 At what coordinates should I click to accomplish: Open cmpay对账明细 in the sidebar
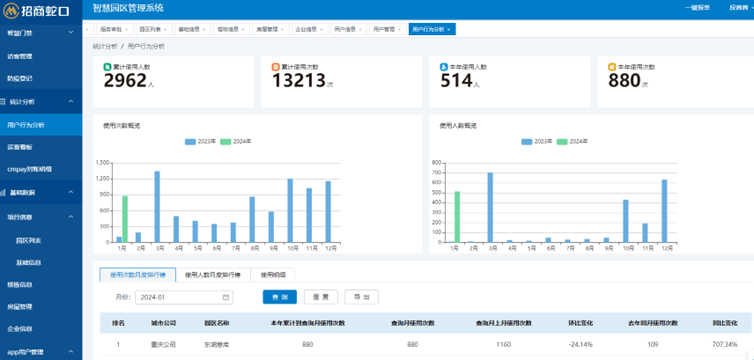pos(41,169)
